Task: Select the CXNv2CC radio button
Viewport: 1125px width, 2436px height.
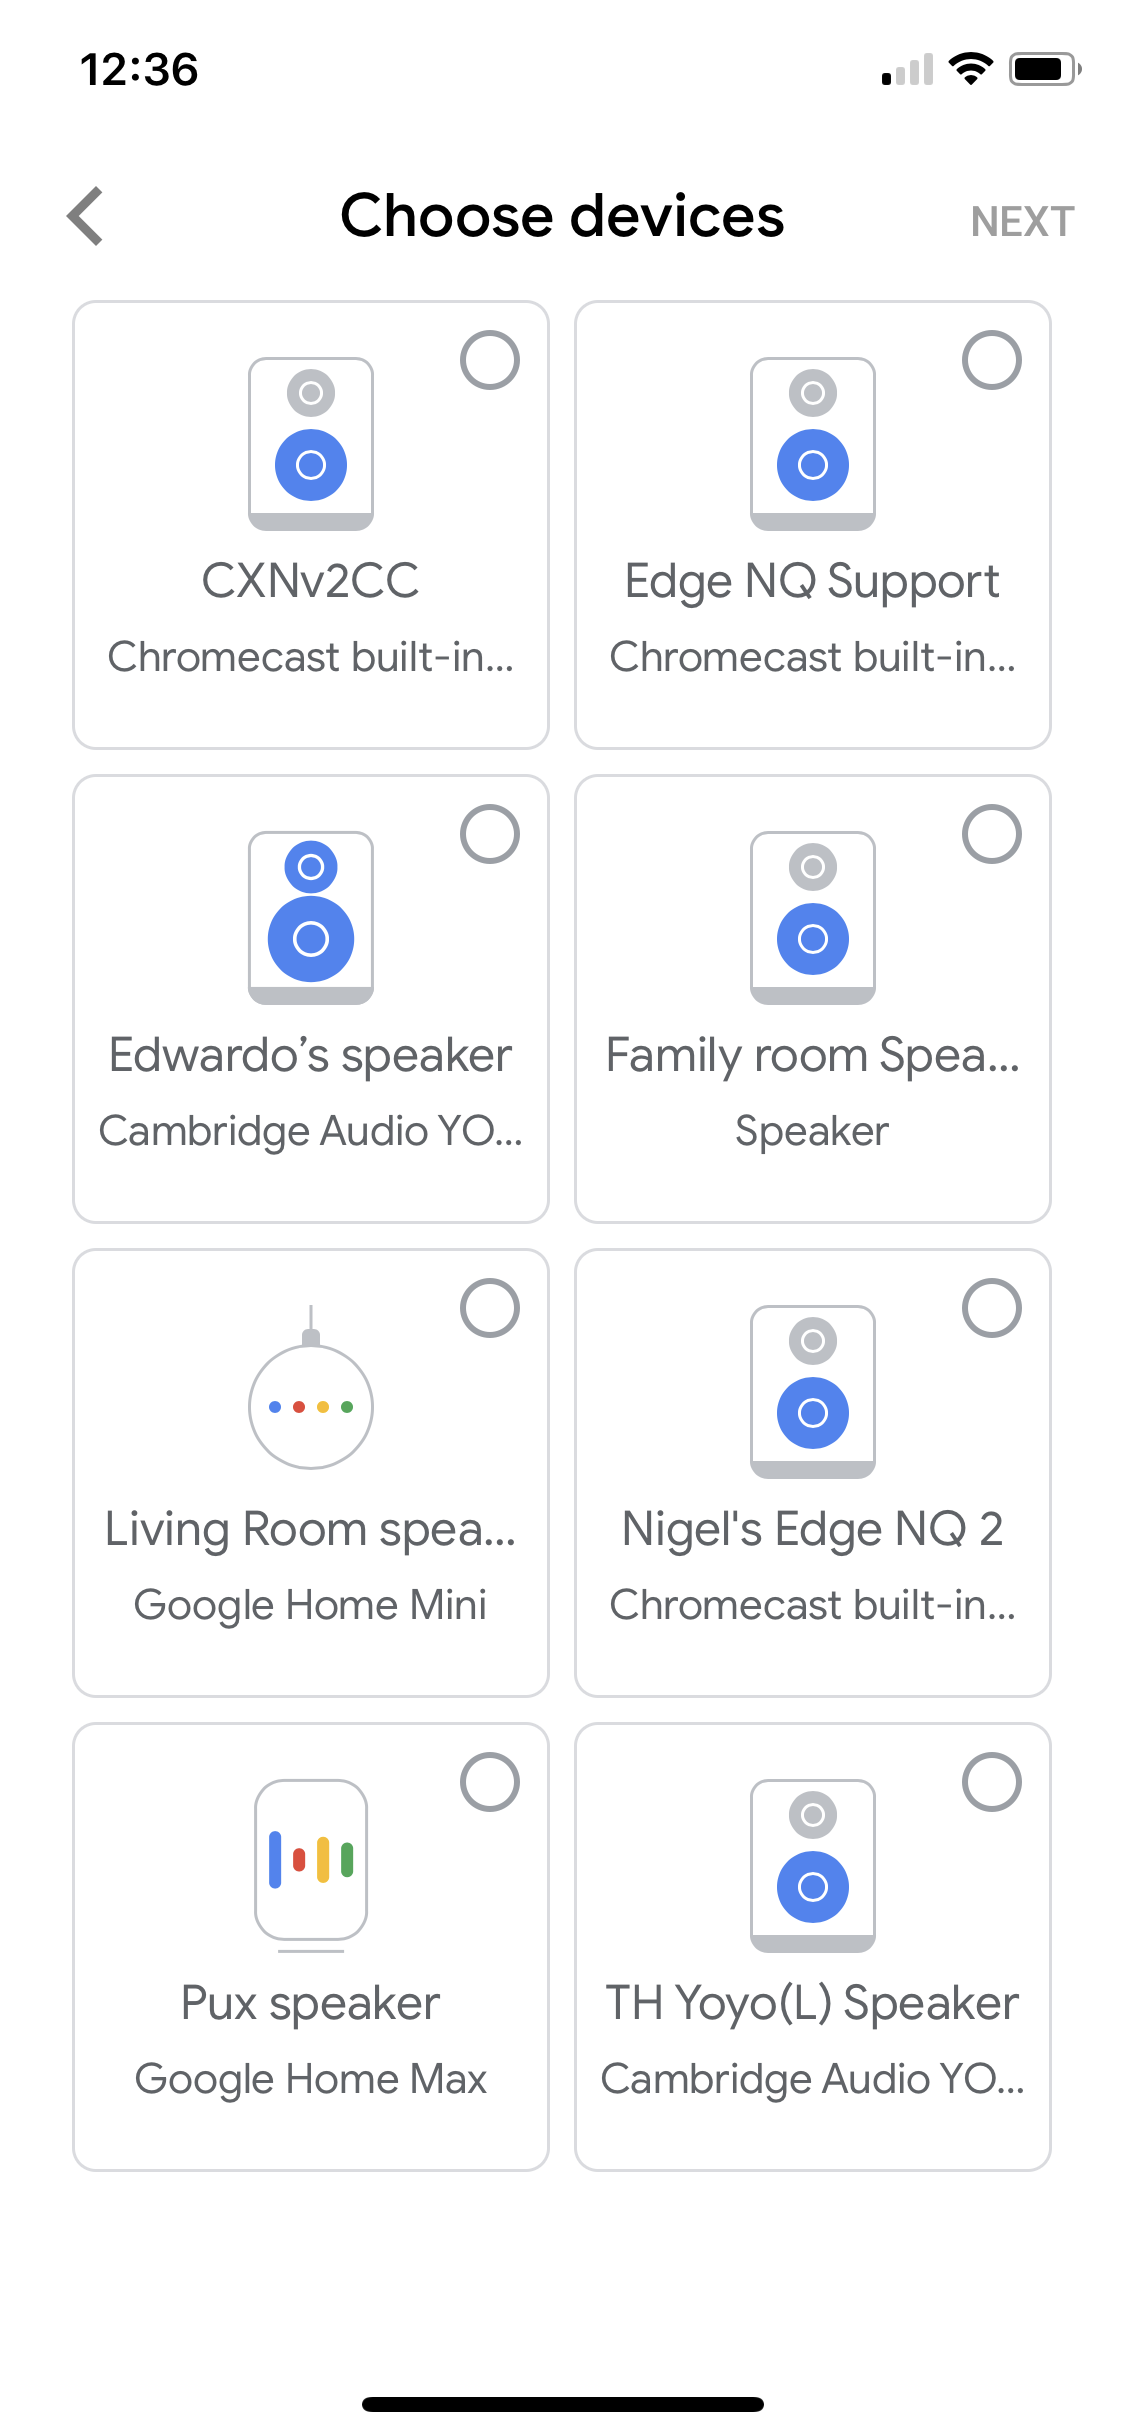Action: point(490,360)
